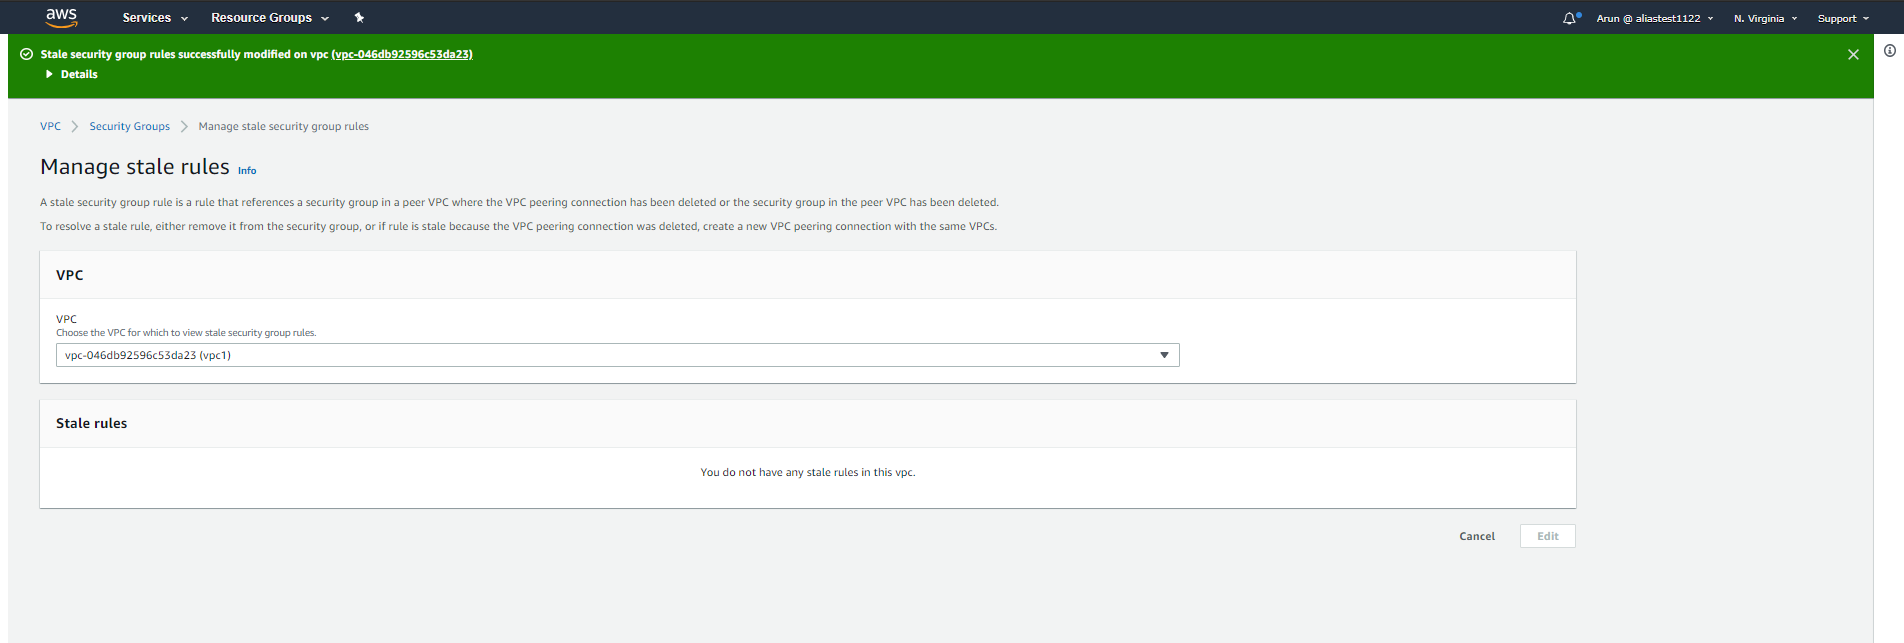Go to Security Groups breadcrumb
Screen dimensions: 1904x643
click(x=129, y=126)
